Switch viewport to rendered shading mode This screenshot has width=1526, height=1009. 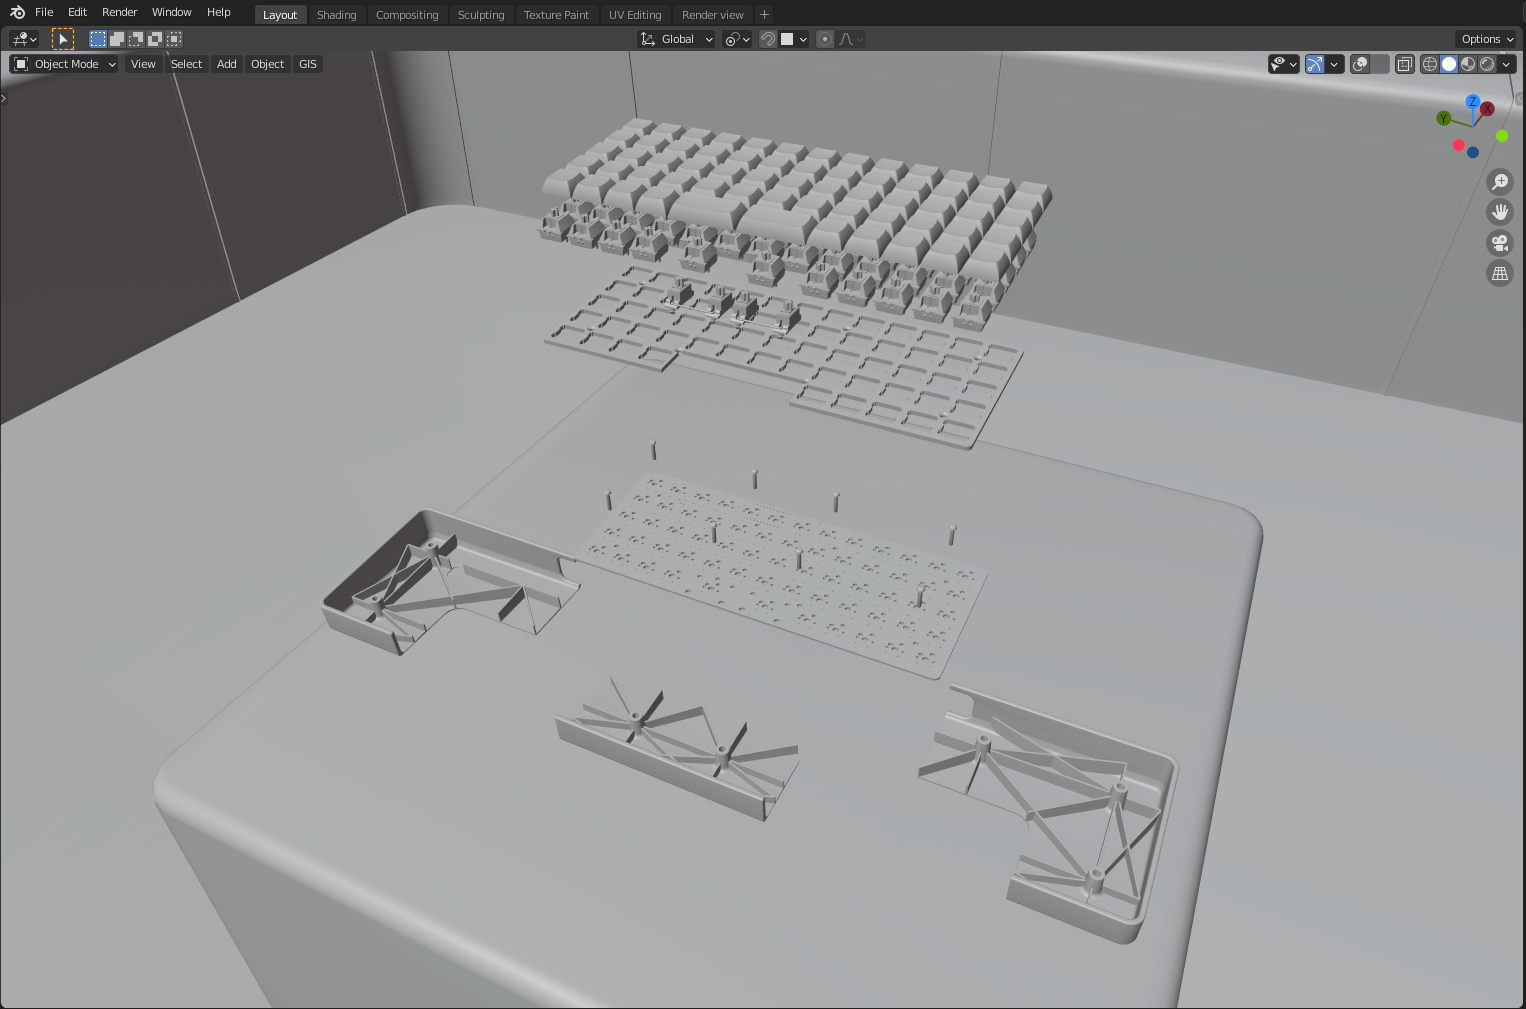tap(1486, 64)
